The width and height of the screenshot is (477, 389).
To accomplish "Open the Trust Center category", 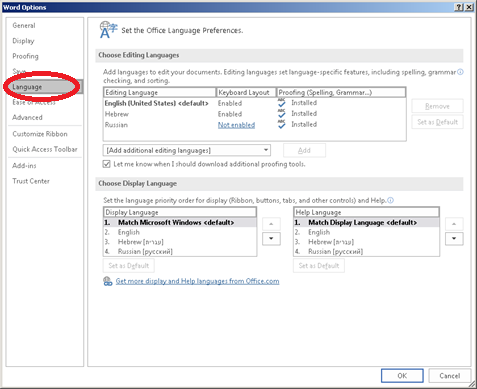I will point(31,181).
